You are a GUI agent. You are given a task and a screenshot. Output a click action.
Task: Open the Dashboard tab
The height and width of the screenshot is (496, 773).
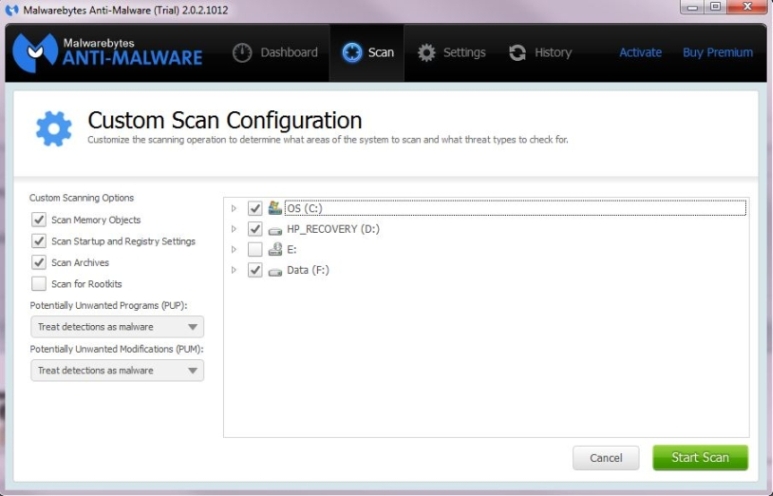click(275, 53)
